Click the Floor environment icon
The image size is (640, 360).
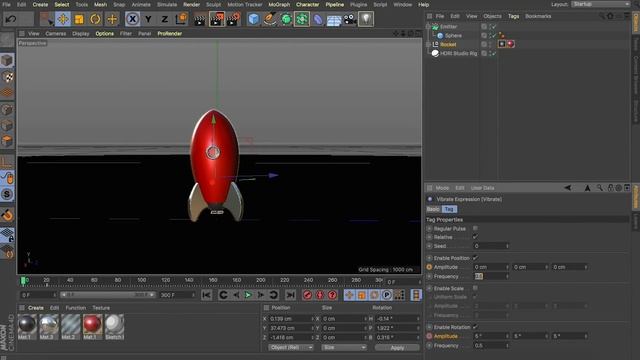334,19
